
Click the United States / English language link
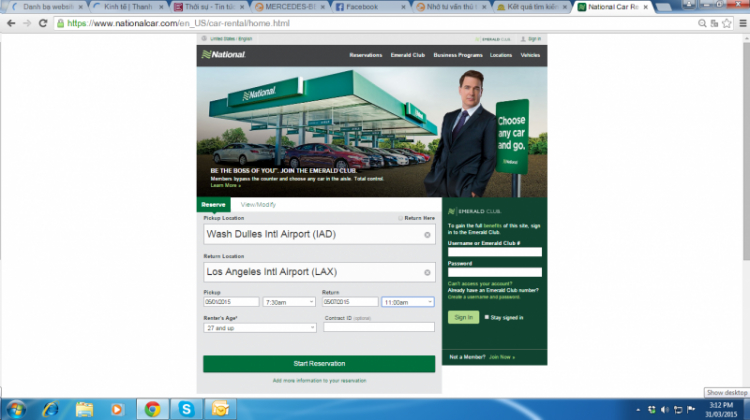tap(227, 39)
